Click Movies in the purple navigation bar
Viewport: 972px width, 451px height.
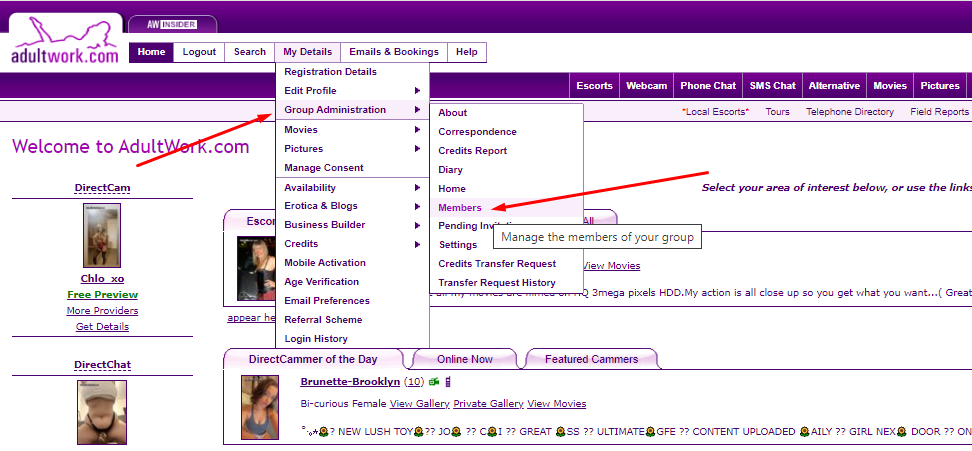pos(890,86)
